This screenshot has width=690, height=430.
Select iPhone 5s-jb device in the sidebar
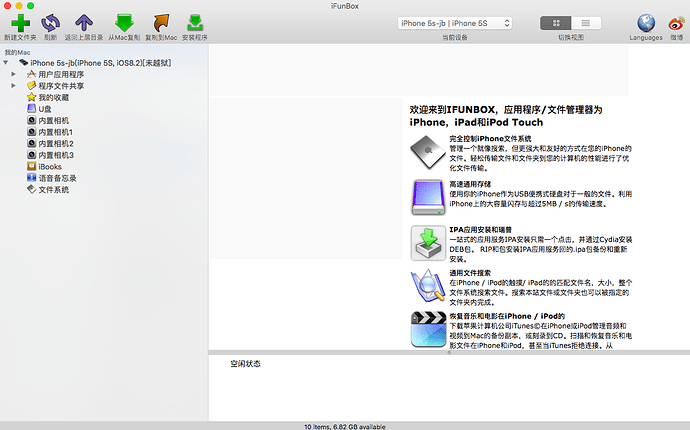tap(101, 63)
